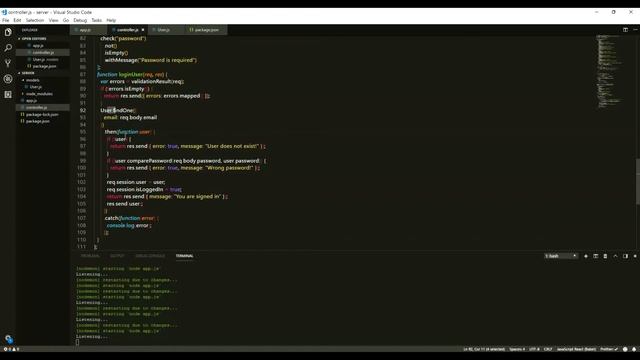Collapse the SERVER folder section

(28, 73)
